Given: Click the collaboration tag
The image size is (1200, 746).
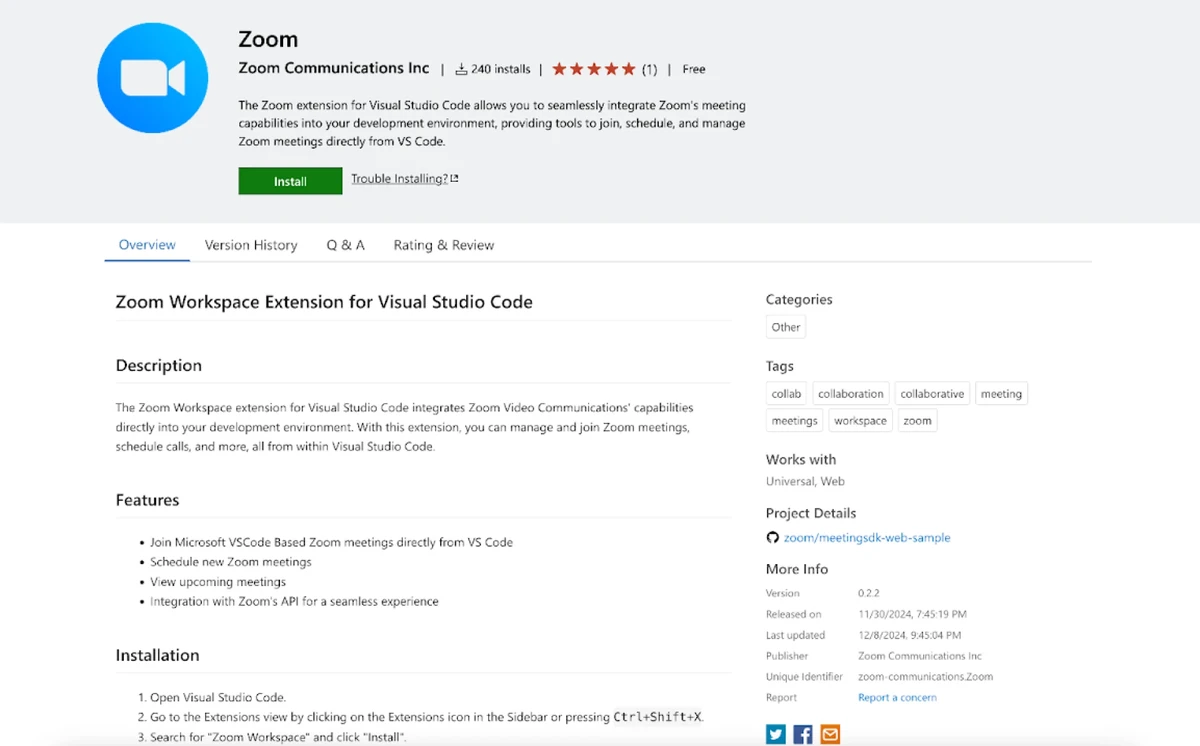Looking at the screenshot, I should pos(851,394).
